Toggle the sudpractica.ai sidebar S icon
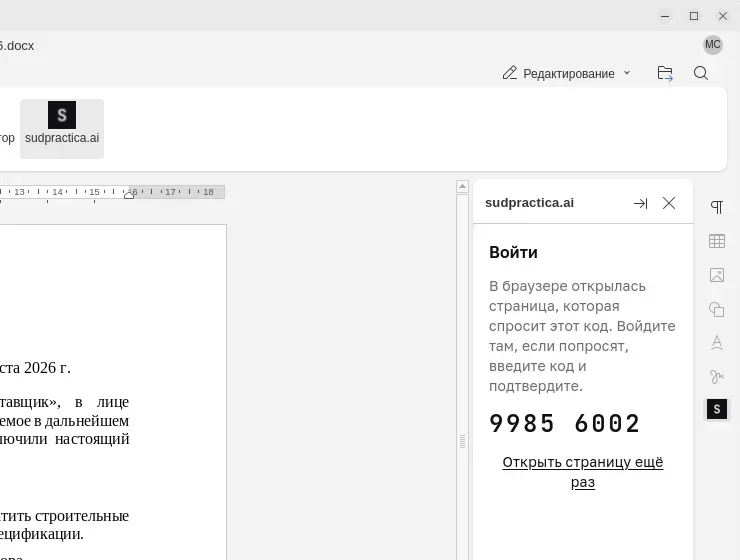 [x=717, y=409]
